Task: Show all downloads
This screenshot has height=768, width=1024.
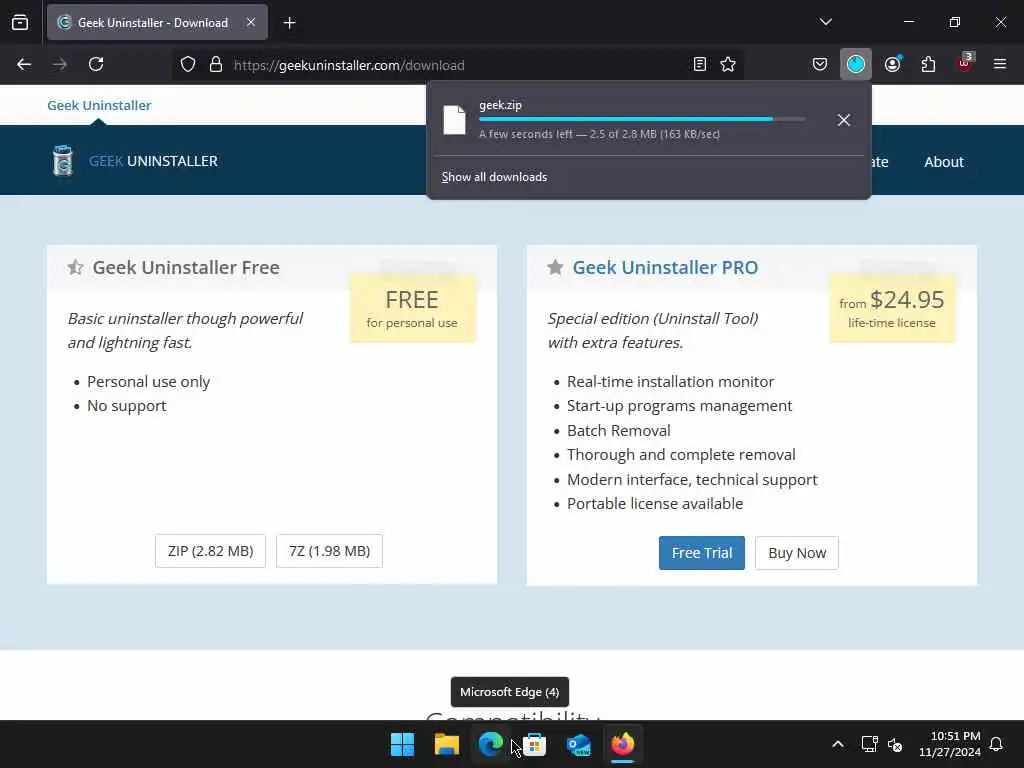Action: [494, 177]
